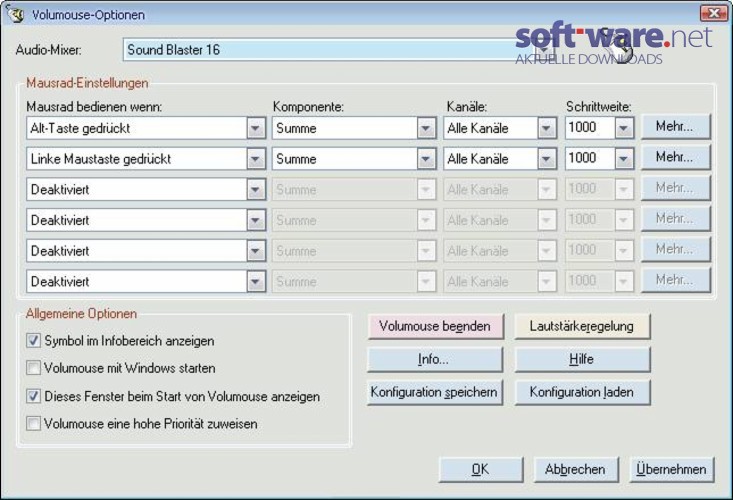The image size is (733, 500).
Task: Open the Lautstärkeregelung button
Action: click(x=582, y=326)
